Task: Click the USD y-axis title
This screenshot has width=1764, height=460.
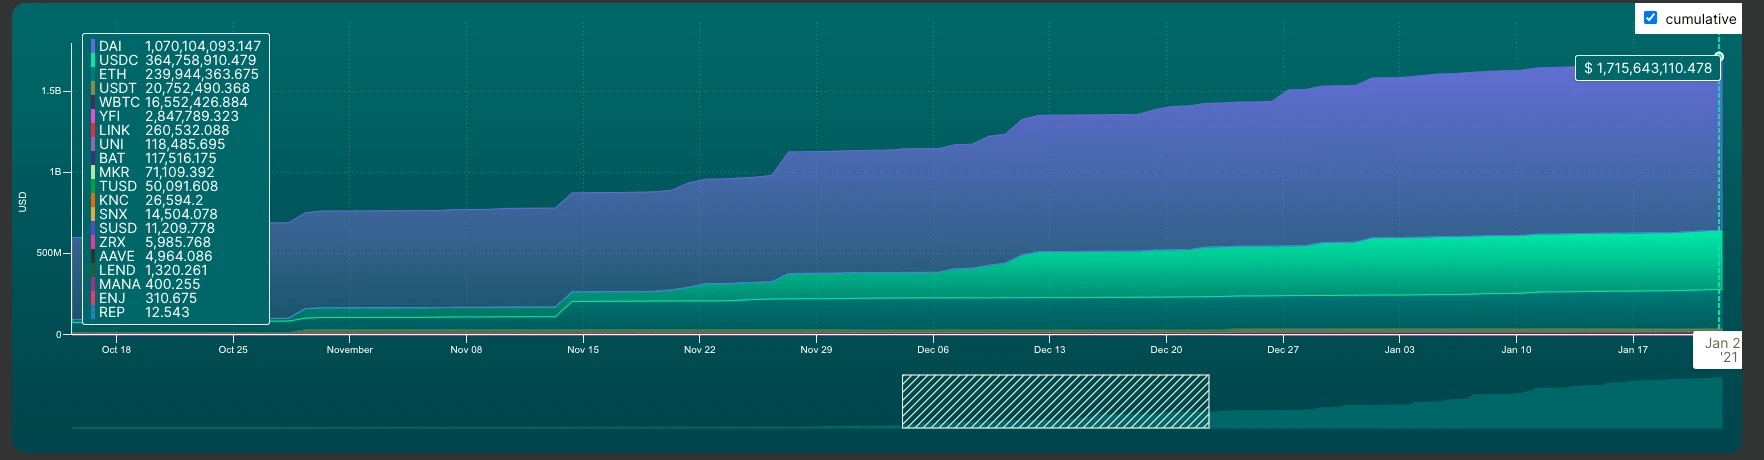Action: (x=23, y=202)
